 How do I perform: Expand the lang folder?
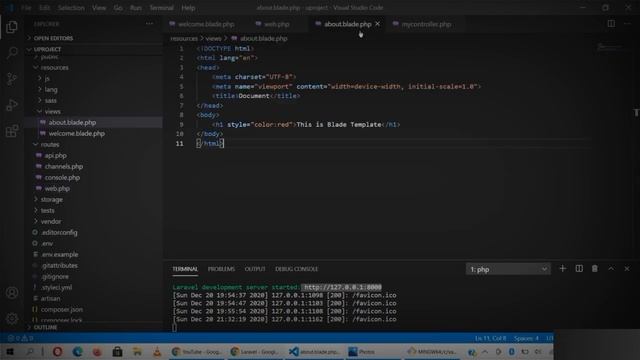click(51, 89)
